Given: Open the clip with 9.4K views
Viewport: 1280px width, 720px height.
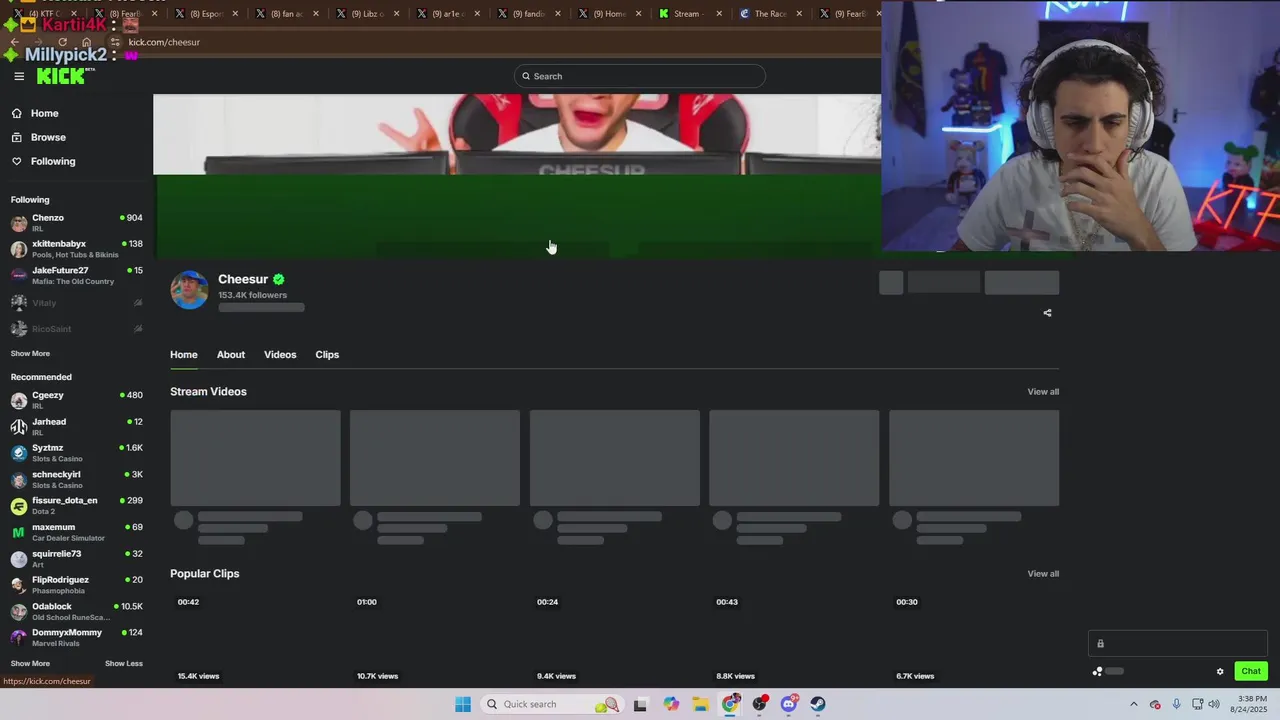Looking at the screenshot, I should pyautogui.click(x=615, y=639).
